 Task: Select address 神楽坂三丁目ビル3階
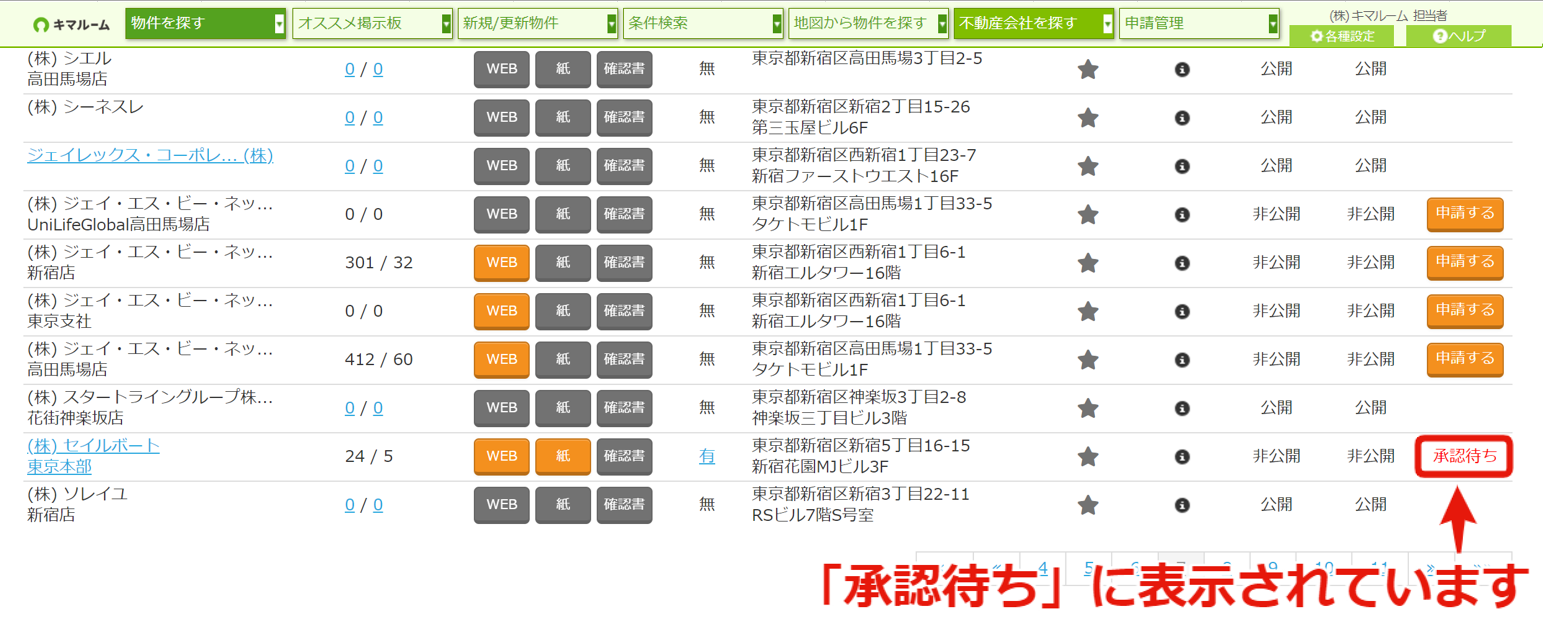click(x=829, y=418)
